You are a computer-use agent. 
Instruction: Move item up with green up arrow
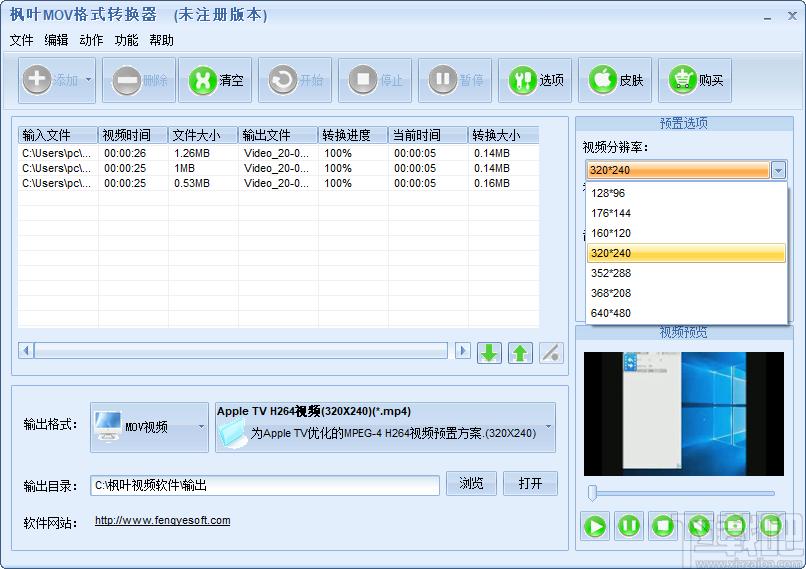click(x=520, y=353)
